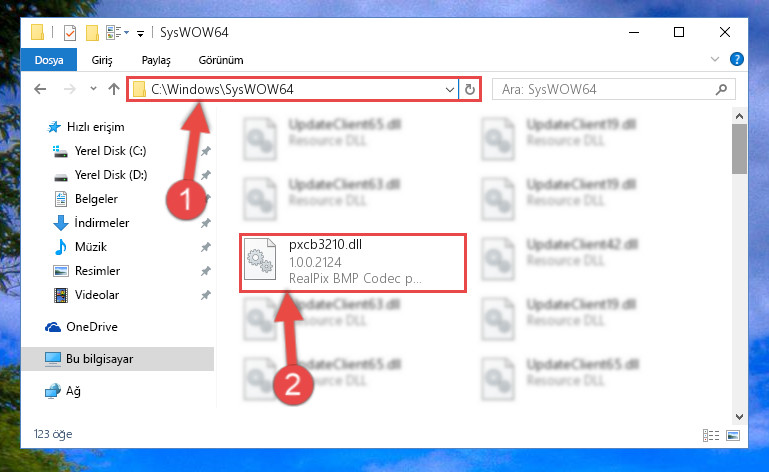
Task: Switch to large thumbnails view icon
Action: point(733,435)
